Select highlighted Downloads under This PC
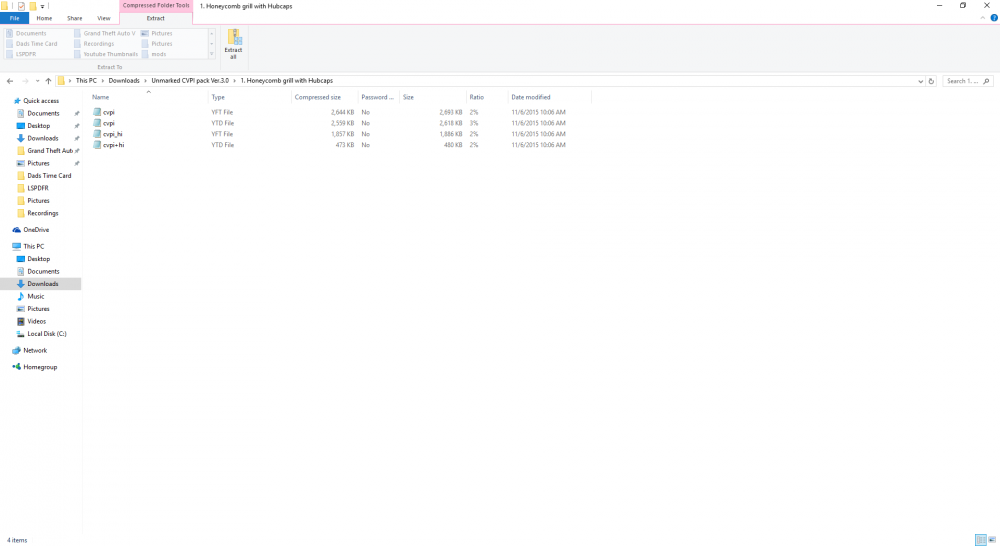The width and height of the screenshot is (1000, 546). point(41,284)
